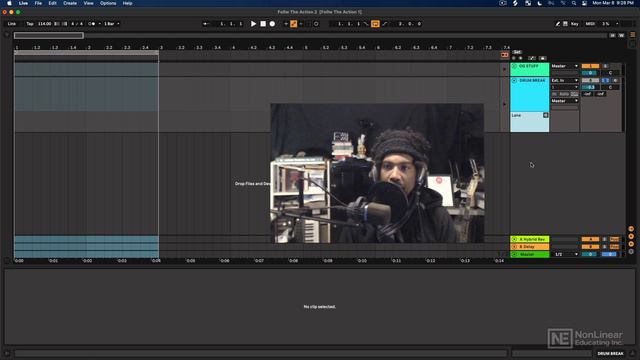Open the Live application menu

pyautogui.click(x=23, y=3)
